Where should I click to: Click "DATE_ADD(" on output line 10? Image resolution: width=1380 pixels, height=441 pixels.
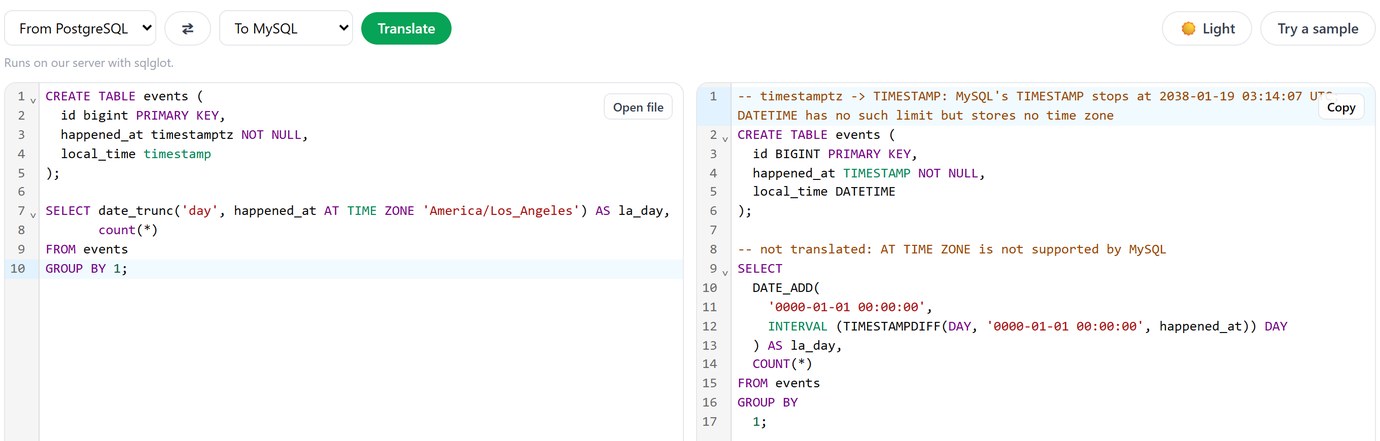click(786, 288)
